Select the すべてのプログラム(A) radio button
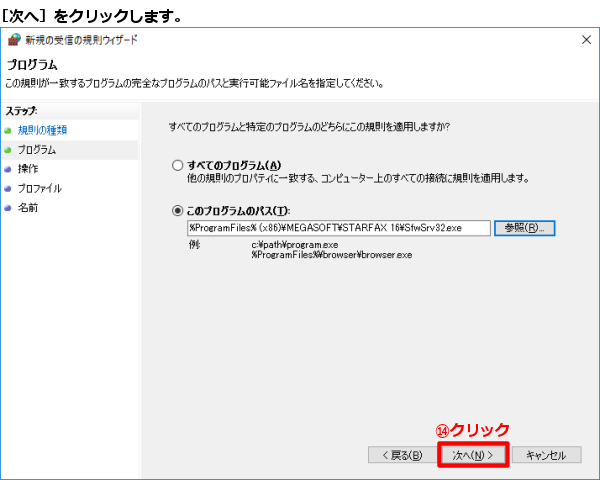This screenshot has width=600, height=480. [178, 165]
